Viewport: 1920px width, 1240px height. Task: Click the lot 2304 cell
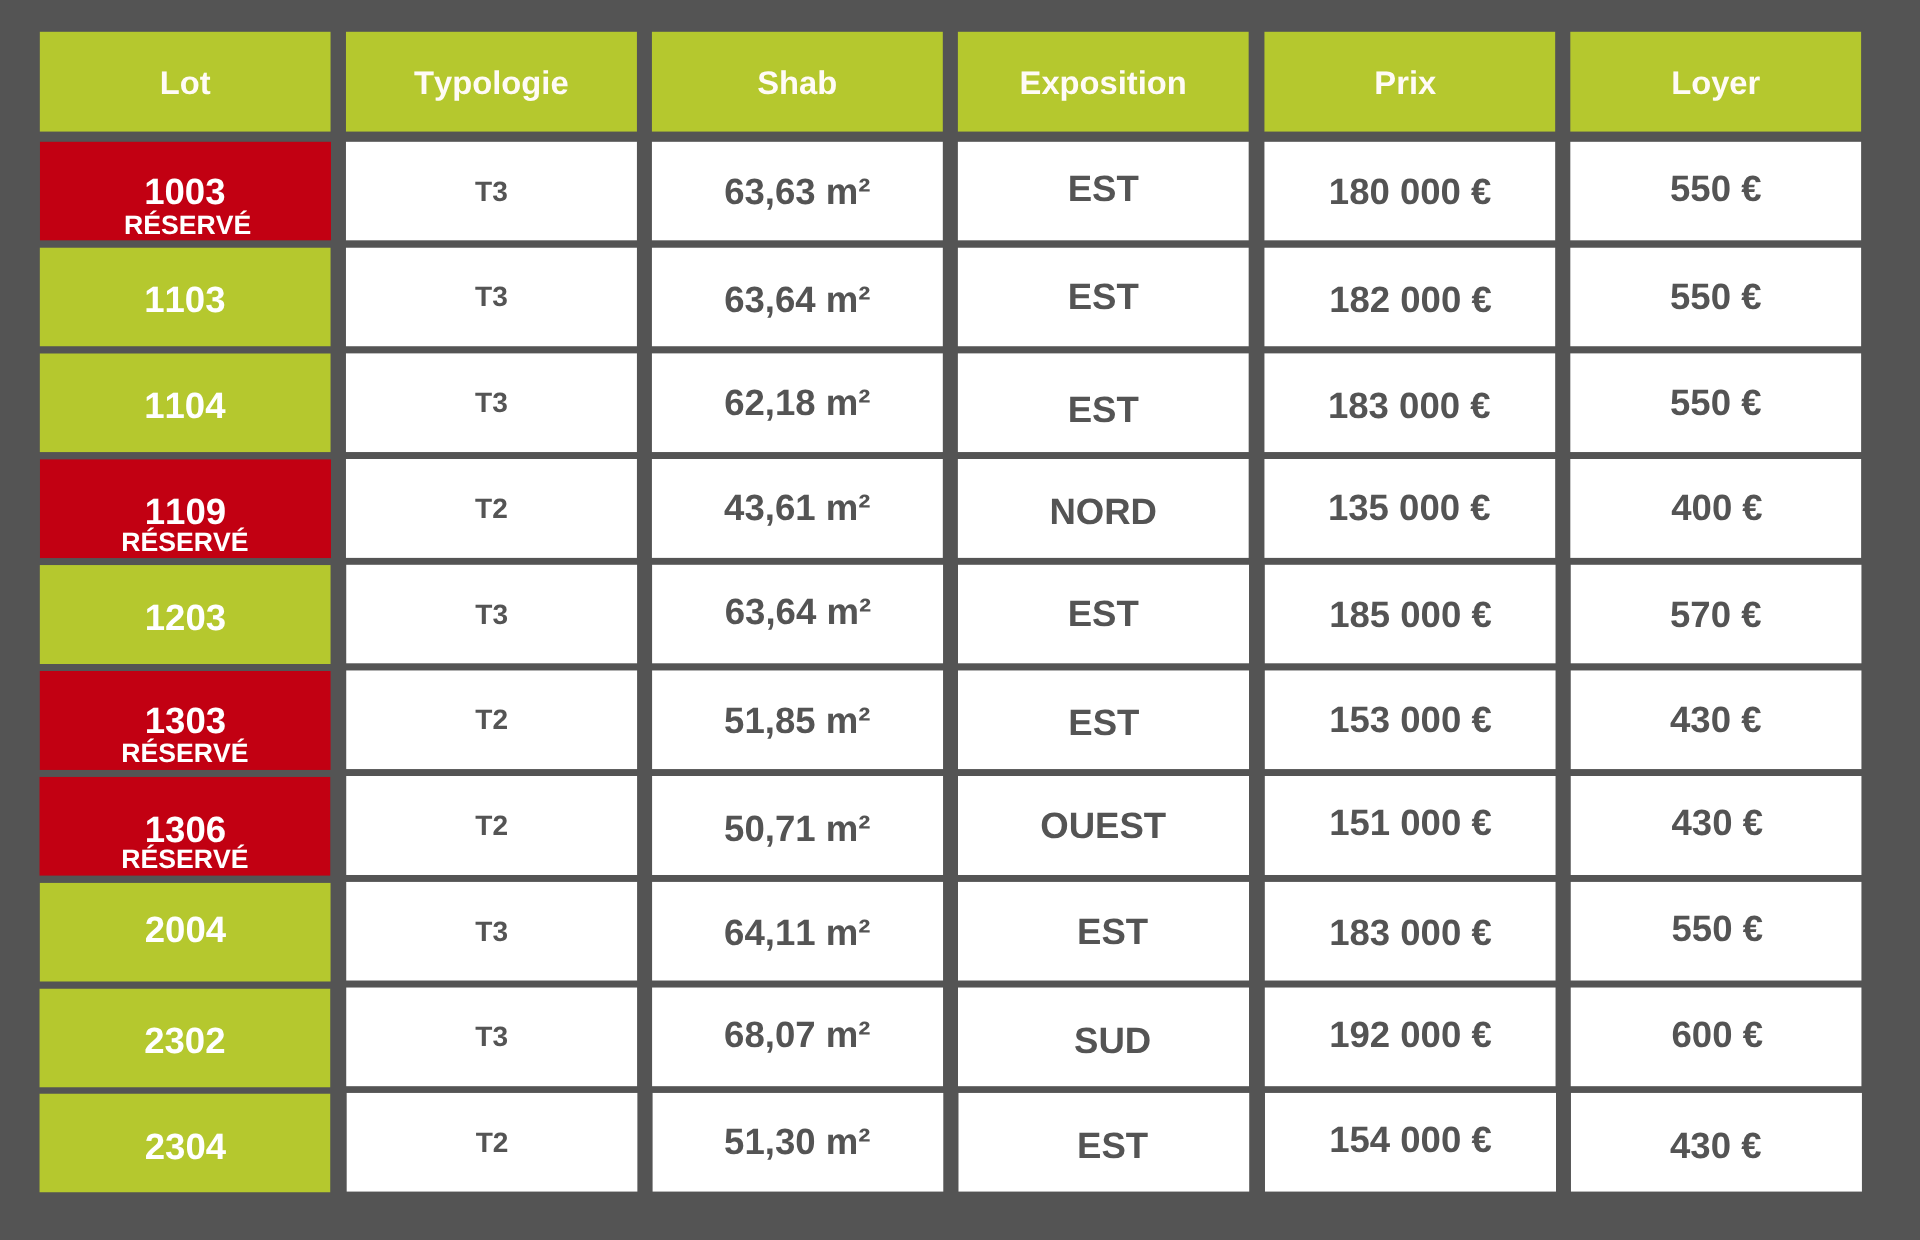(185, 1145)
